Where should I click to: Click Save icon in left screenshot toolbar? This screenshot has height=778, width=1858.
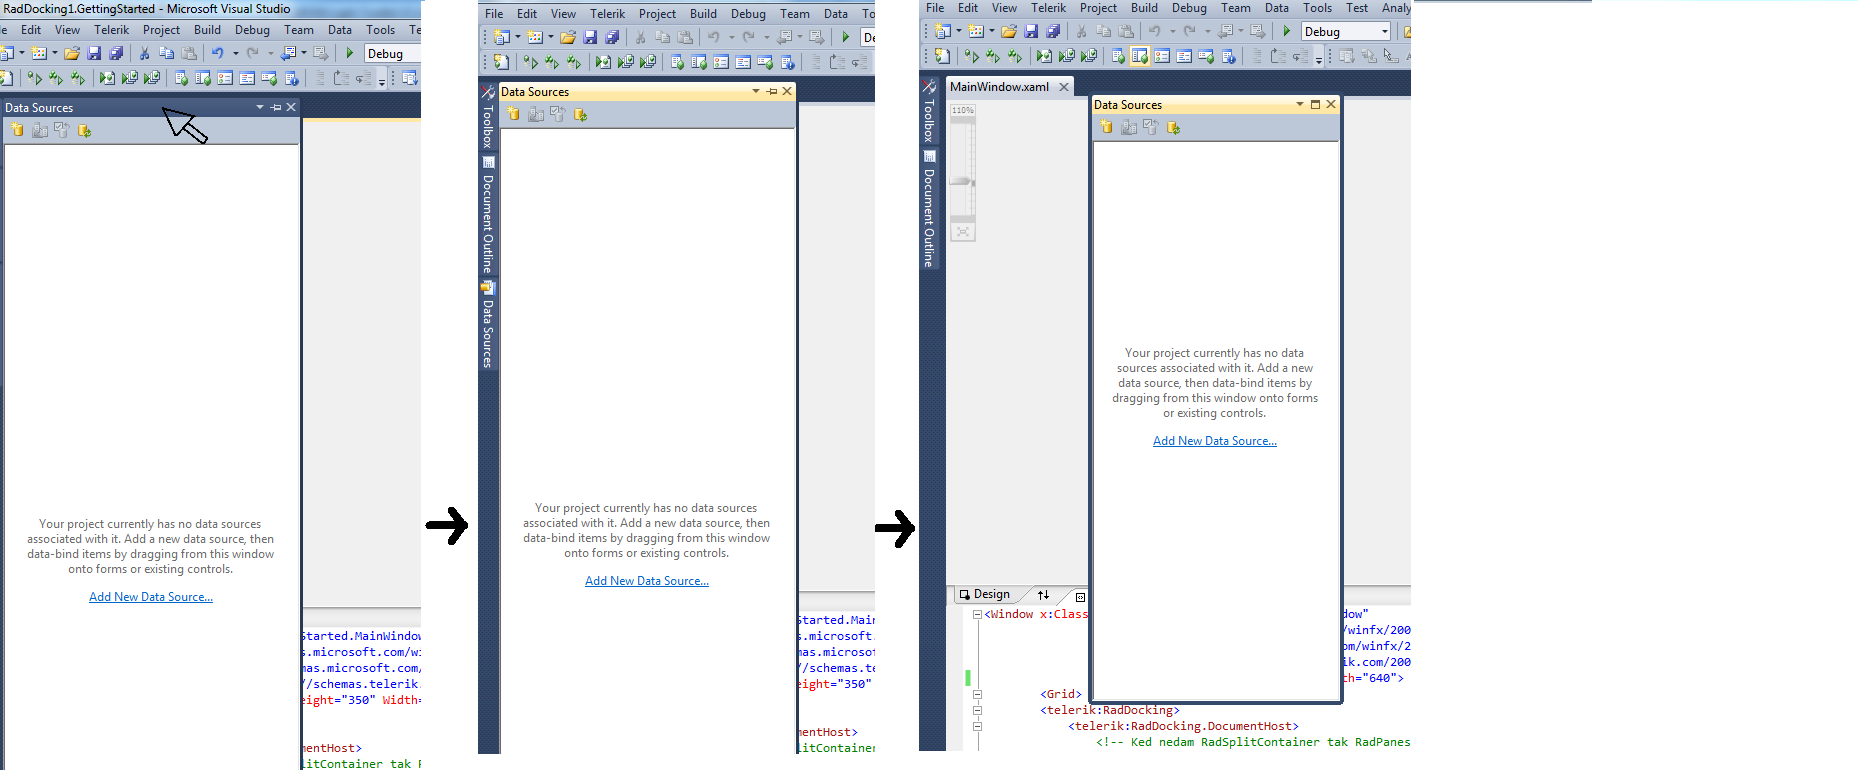[x=94, y=53]
